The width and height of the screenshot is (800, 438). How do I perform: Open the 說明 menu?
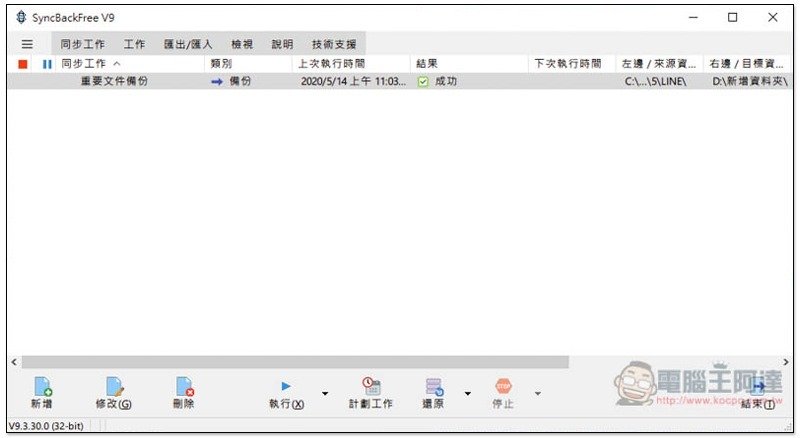click(282, 44)
